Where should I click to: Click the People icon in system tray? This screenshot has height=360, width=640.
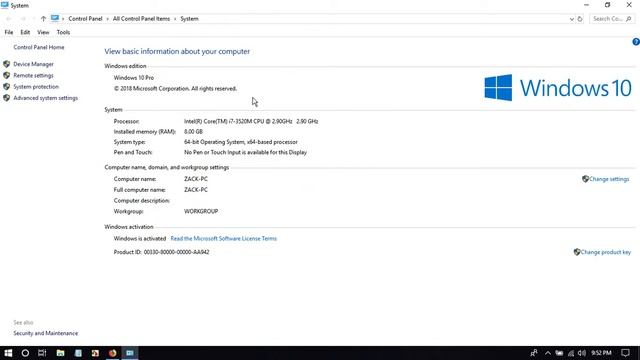534,353
